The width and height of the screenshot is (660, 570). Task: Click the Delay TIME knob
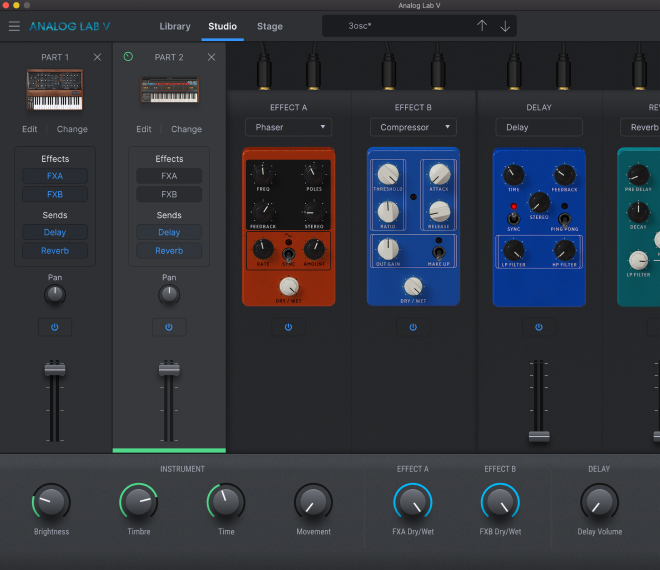pos(514,175)
